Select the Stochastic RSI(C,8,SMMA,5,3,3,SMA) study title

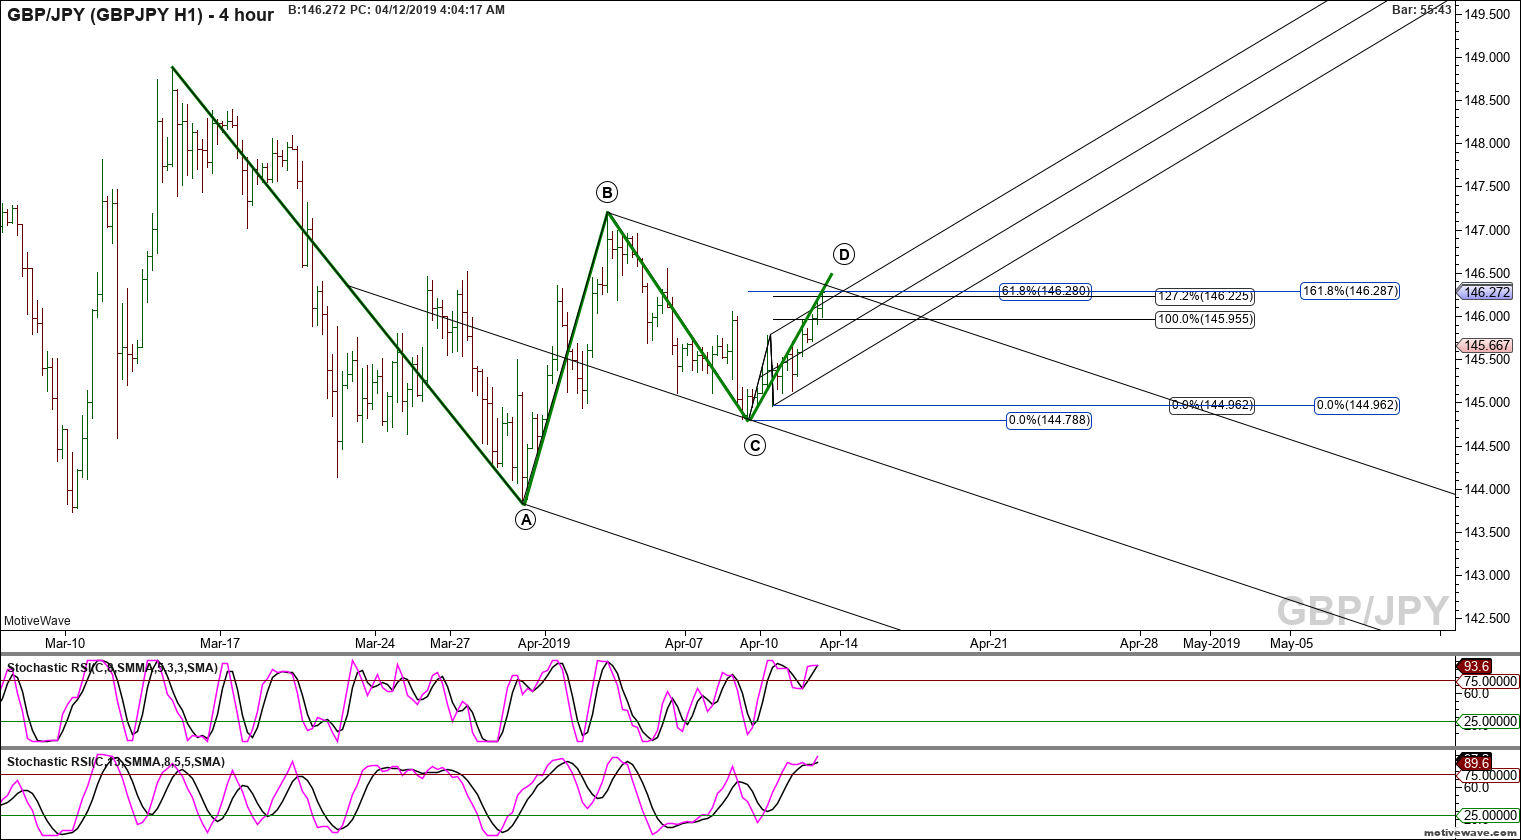(x=112, y=667)
